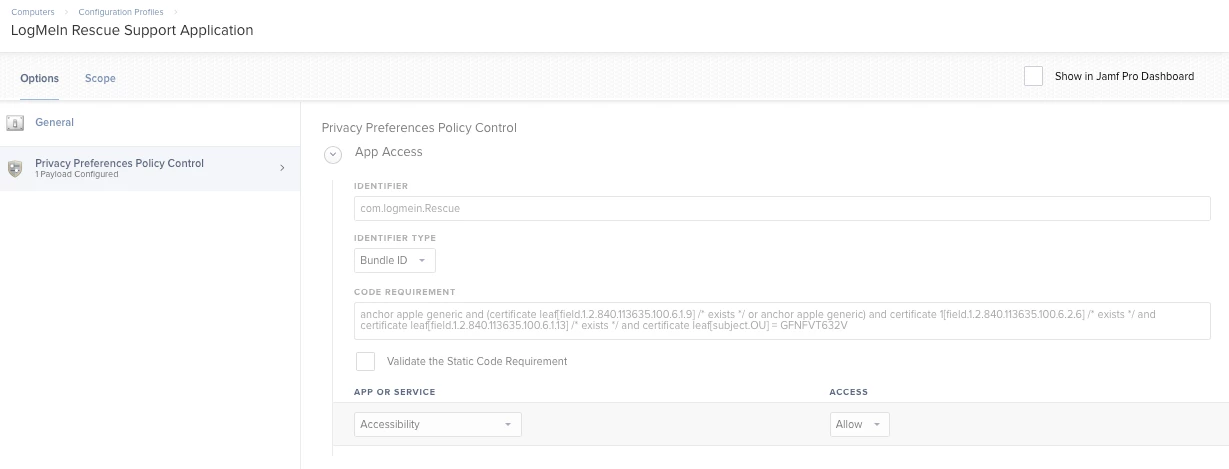The height and width of the screenshot is (469, 1229).
Task: Click the CODE REQUIREMENT label
Action: (x=405, y=292)
